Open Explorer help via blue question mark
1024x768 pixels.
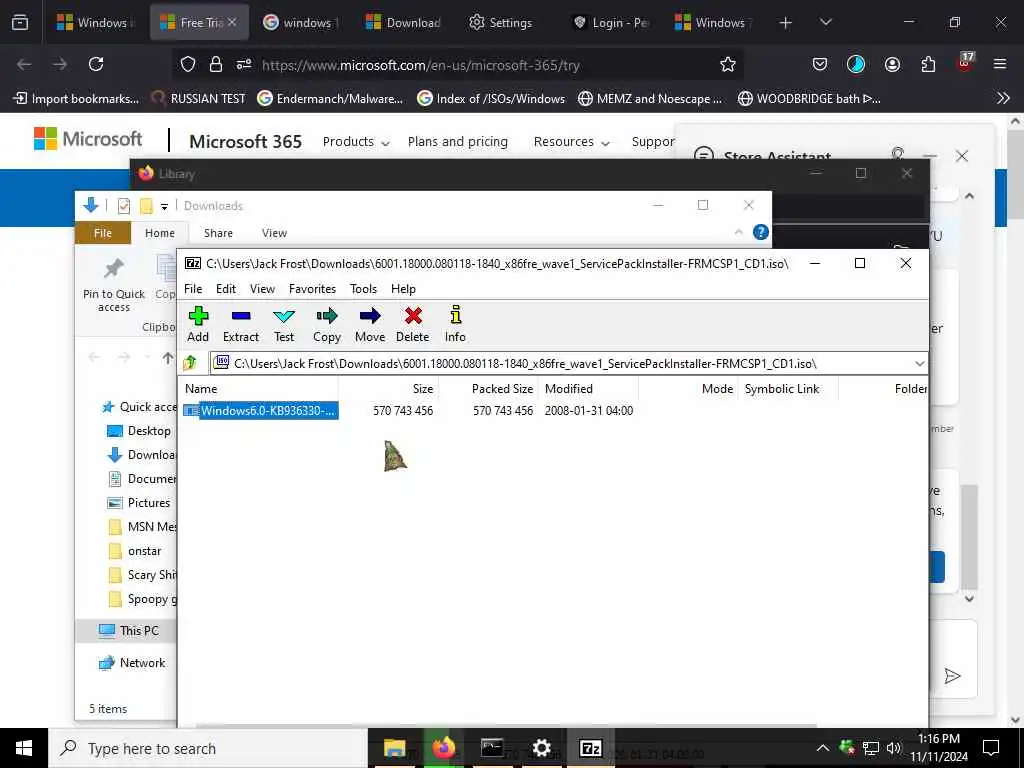coord(761,232)
